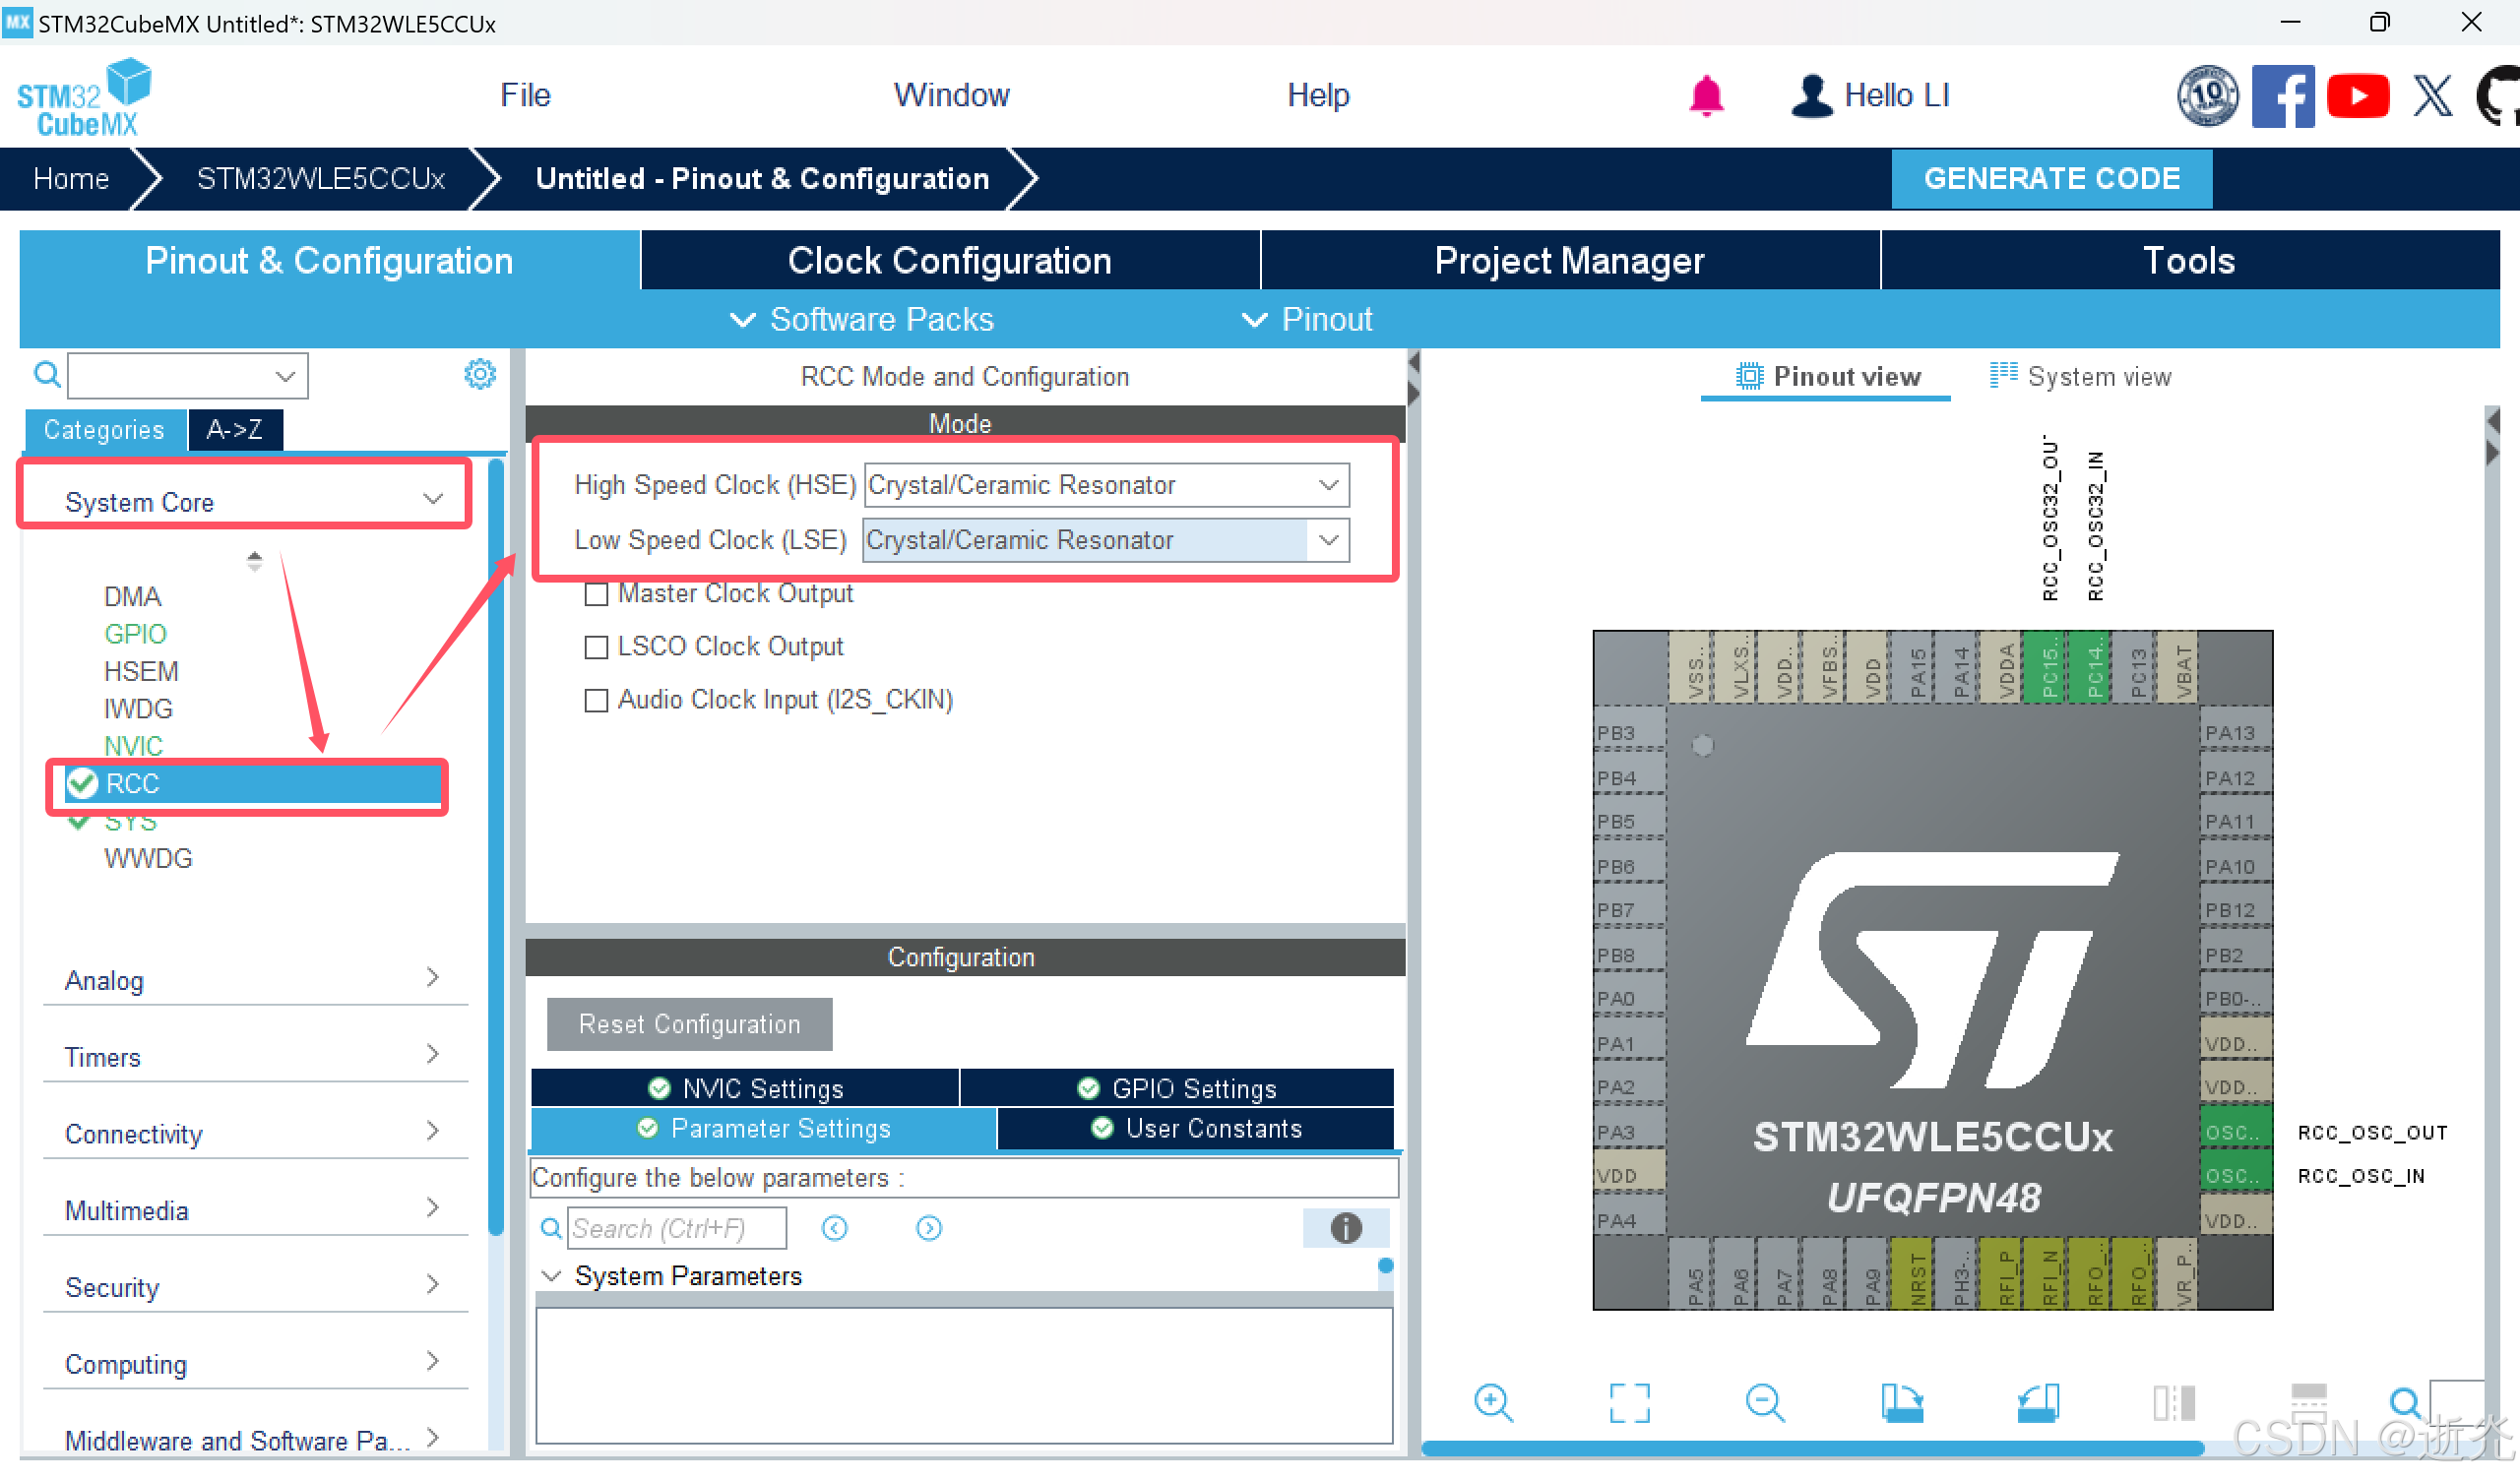Screen dimensions: 2520x1480
Task: Collapse the System Core category
Action: (254, 501)
